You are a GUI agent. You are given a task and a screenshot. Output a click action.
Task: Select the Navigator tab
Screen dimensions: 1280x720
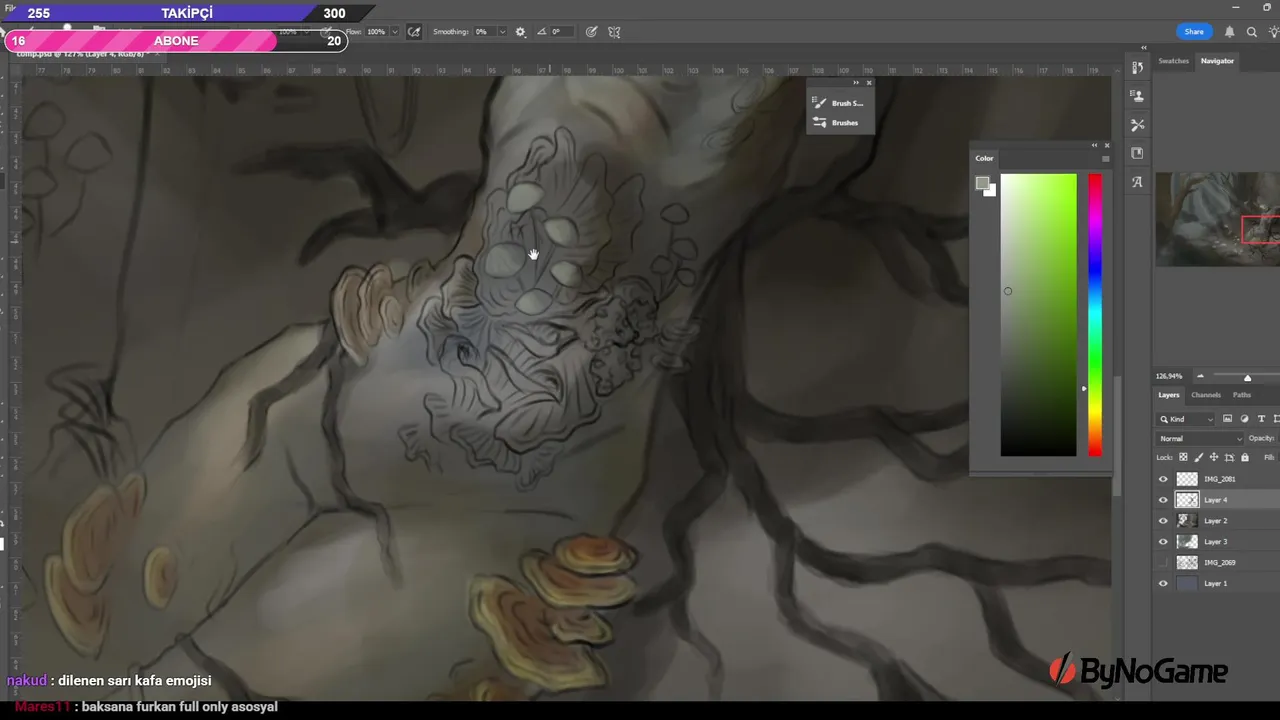1217,61
